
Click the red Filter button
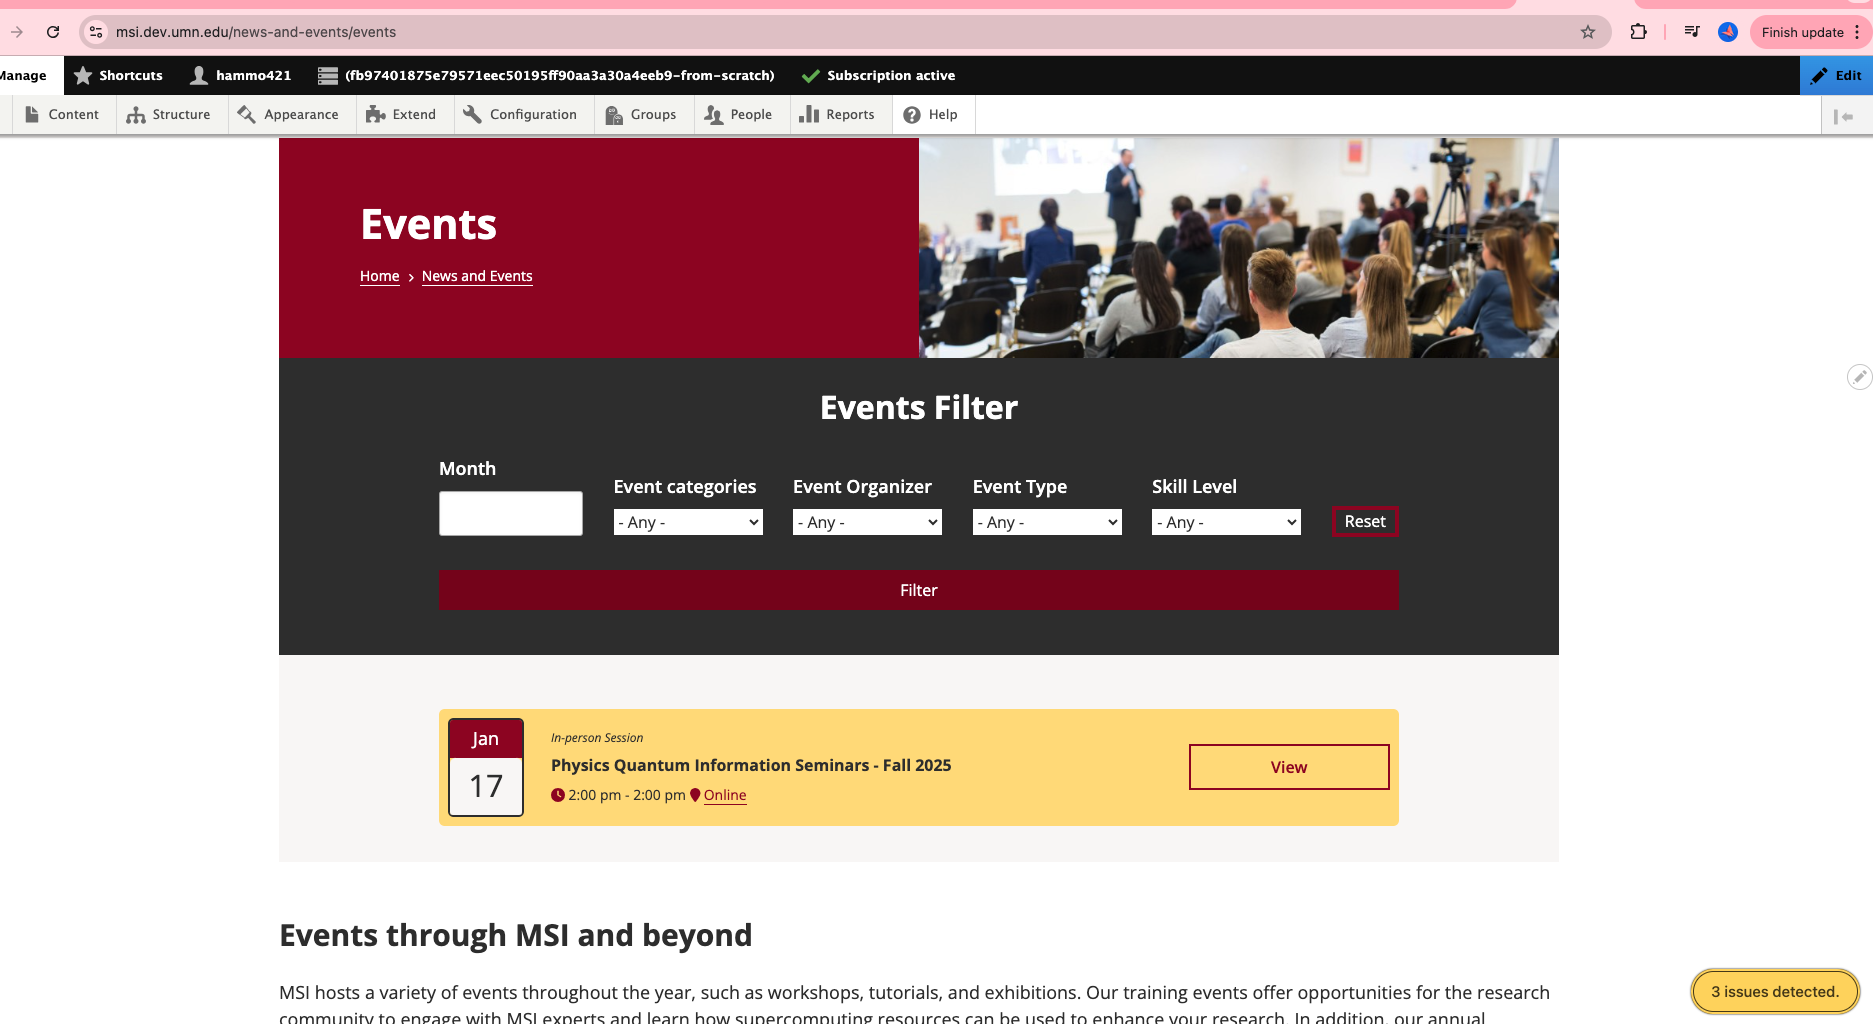(x=918, y=590)
